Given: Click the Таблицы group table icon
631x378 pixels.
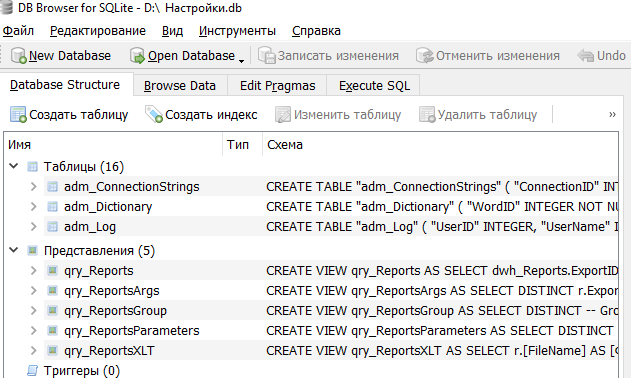Looking at the screenshot, I should click(x=32, y=166).
